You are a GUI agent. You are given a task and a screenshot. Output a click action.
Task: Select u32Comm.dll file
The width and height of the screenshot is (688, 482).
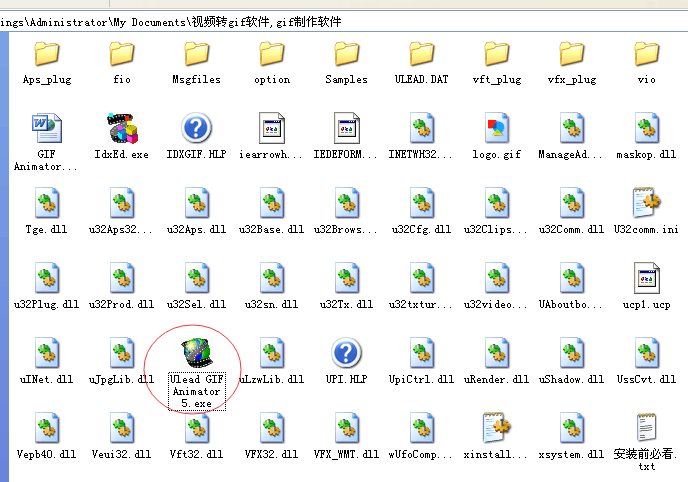(x=572, y=203)
